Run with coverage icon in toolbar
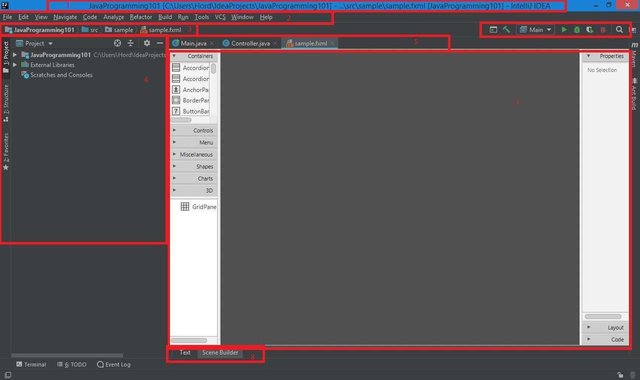The width and height of the screenshot is (640, 380). [589, 30]
